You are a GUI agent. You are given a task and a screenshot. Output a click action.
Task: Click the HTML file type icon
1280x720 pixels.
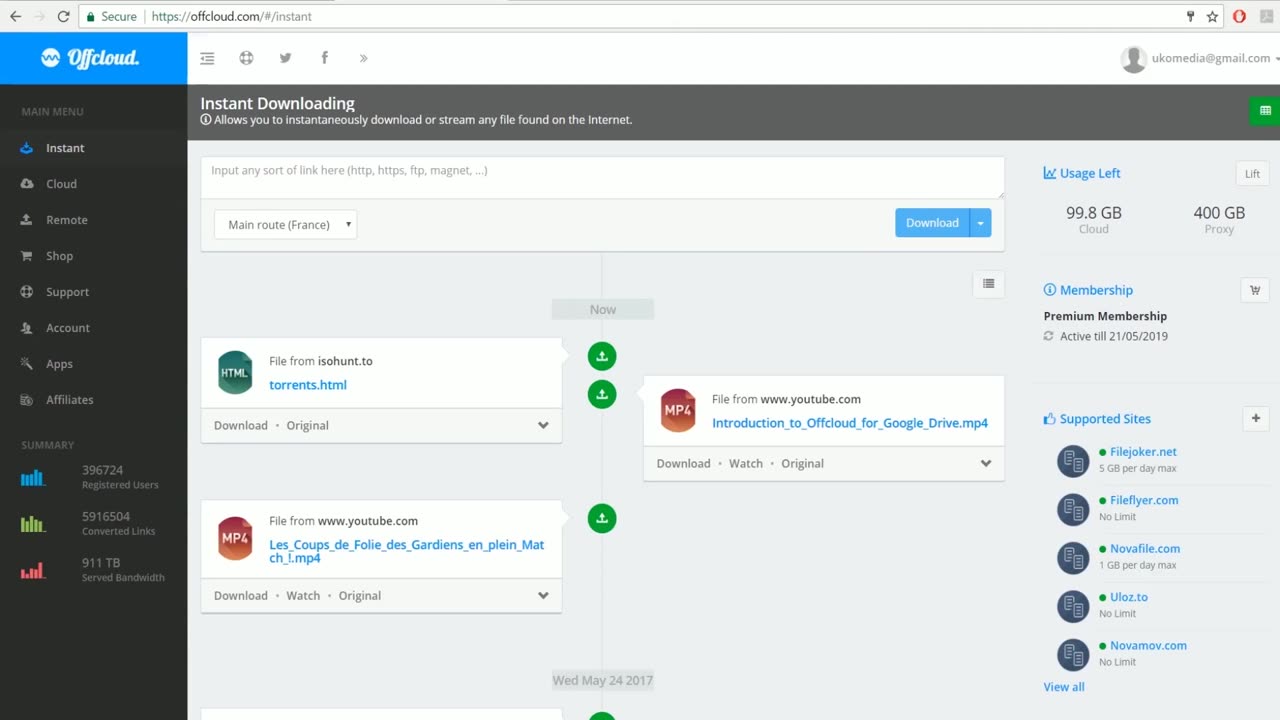[x=235, y=372]
